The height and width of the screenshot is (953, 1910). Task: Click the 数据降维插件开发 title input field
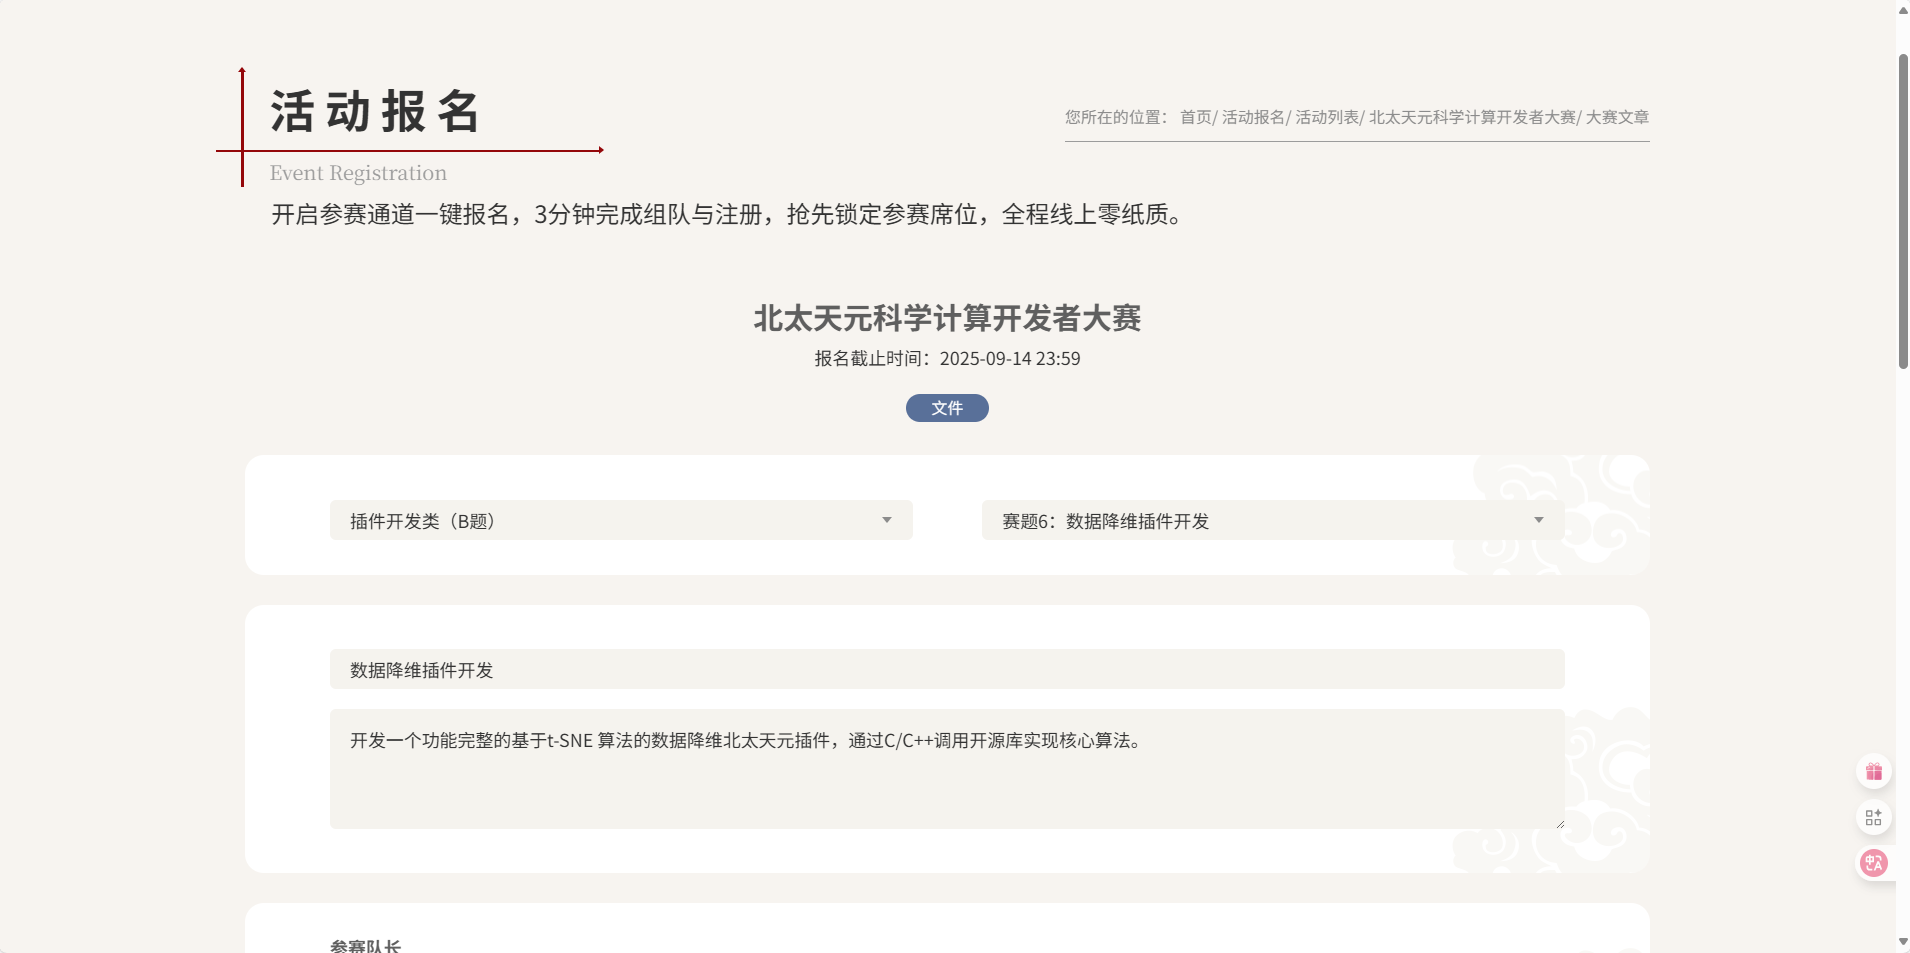point(946,669)
